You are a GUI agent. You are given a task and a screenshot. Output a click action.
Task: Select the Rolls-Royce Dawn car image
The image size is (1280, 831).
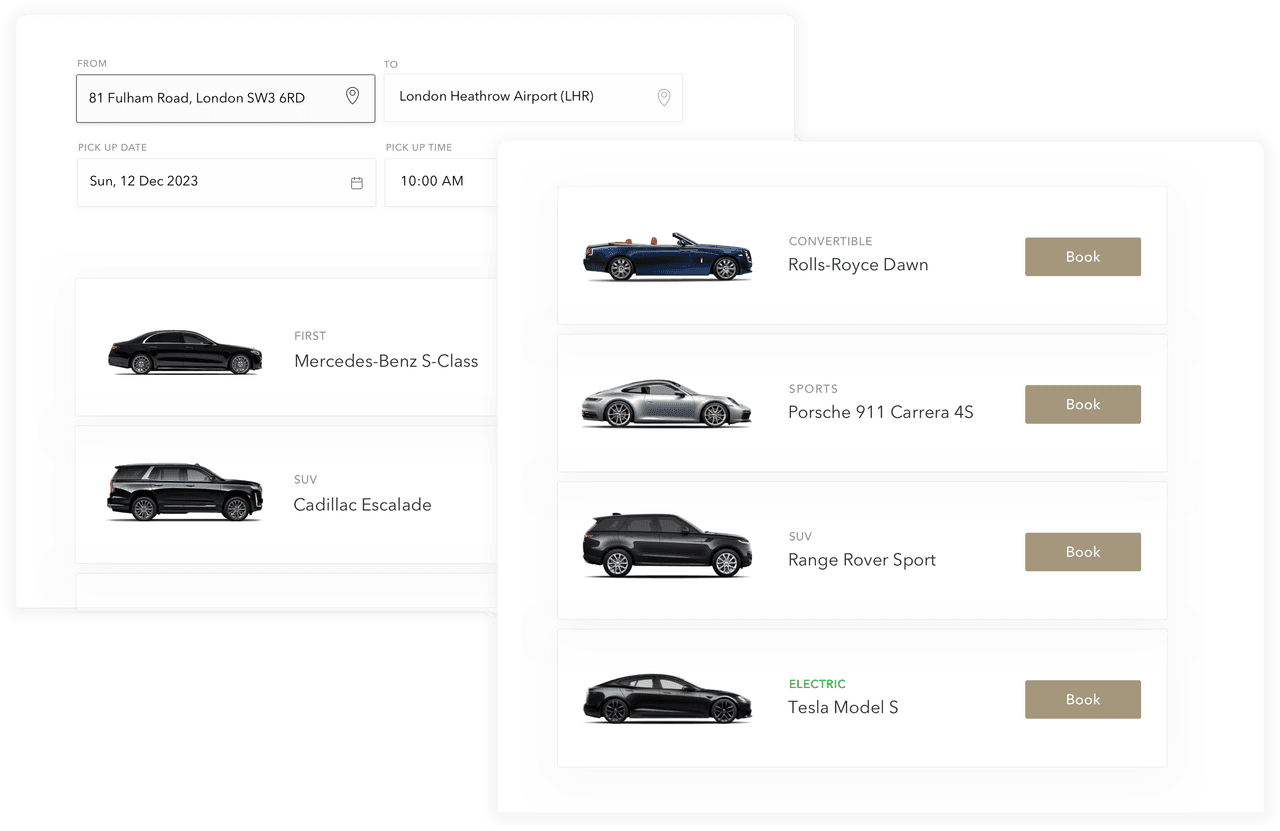point(667,257)
